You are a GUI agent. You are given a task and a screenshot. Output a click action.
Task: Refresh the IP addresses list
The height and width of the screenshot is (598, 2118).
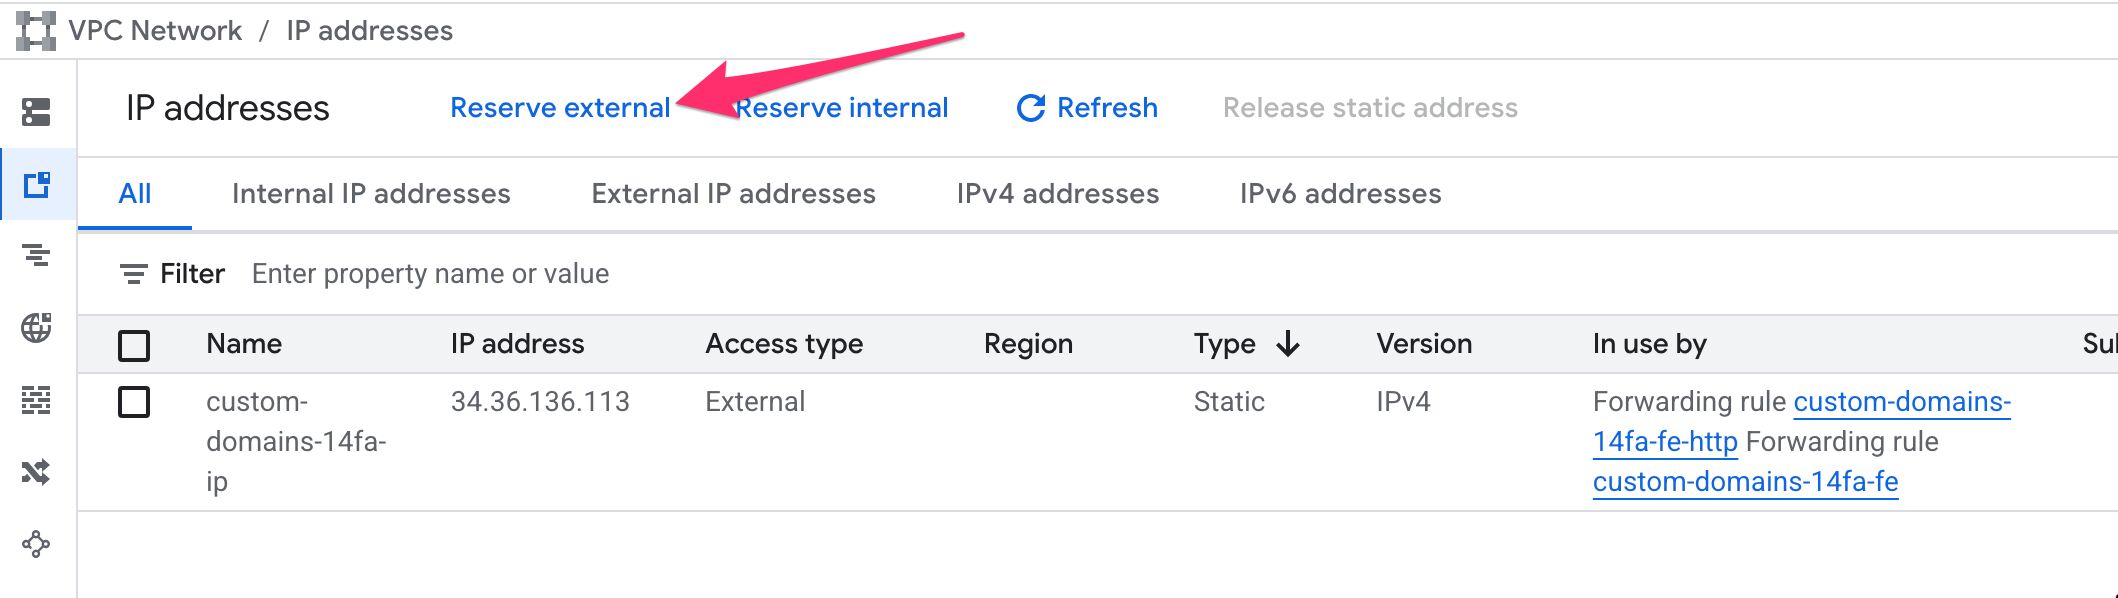coord(1087,108)
